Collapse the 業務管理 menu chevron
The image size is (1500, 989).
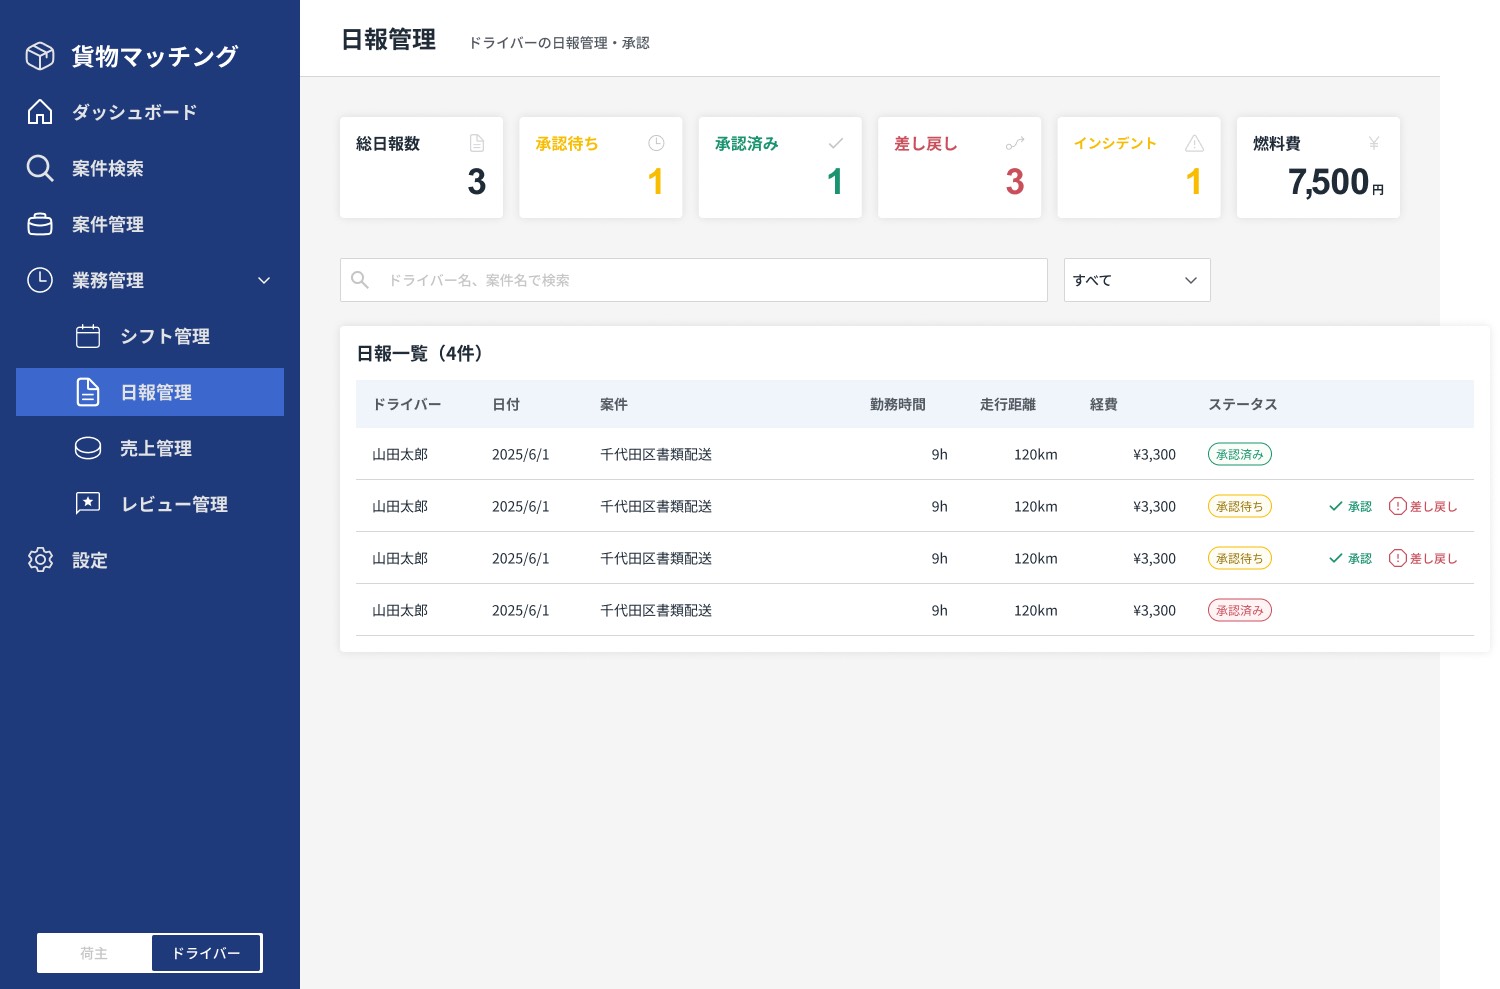click(264, 280)
